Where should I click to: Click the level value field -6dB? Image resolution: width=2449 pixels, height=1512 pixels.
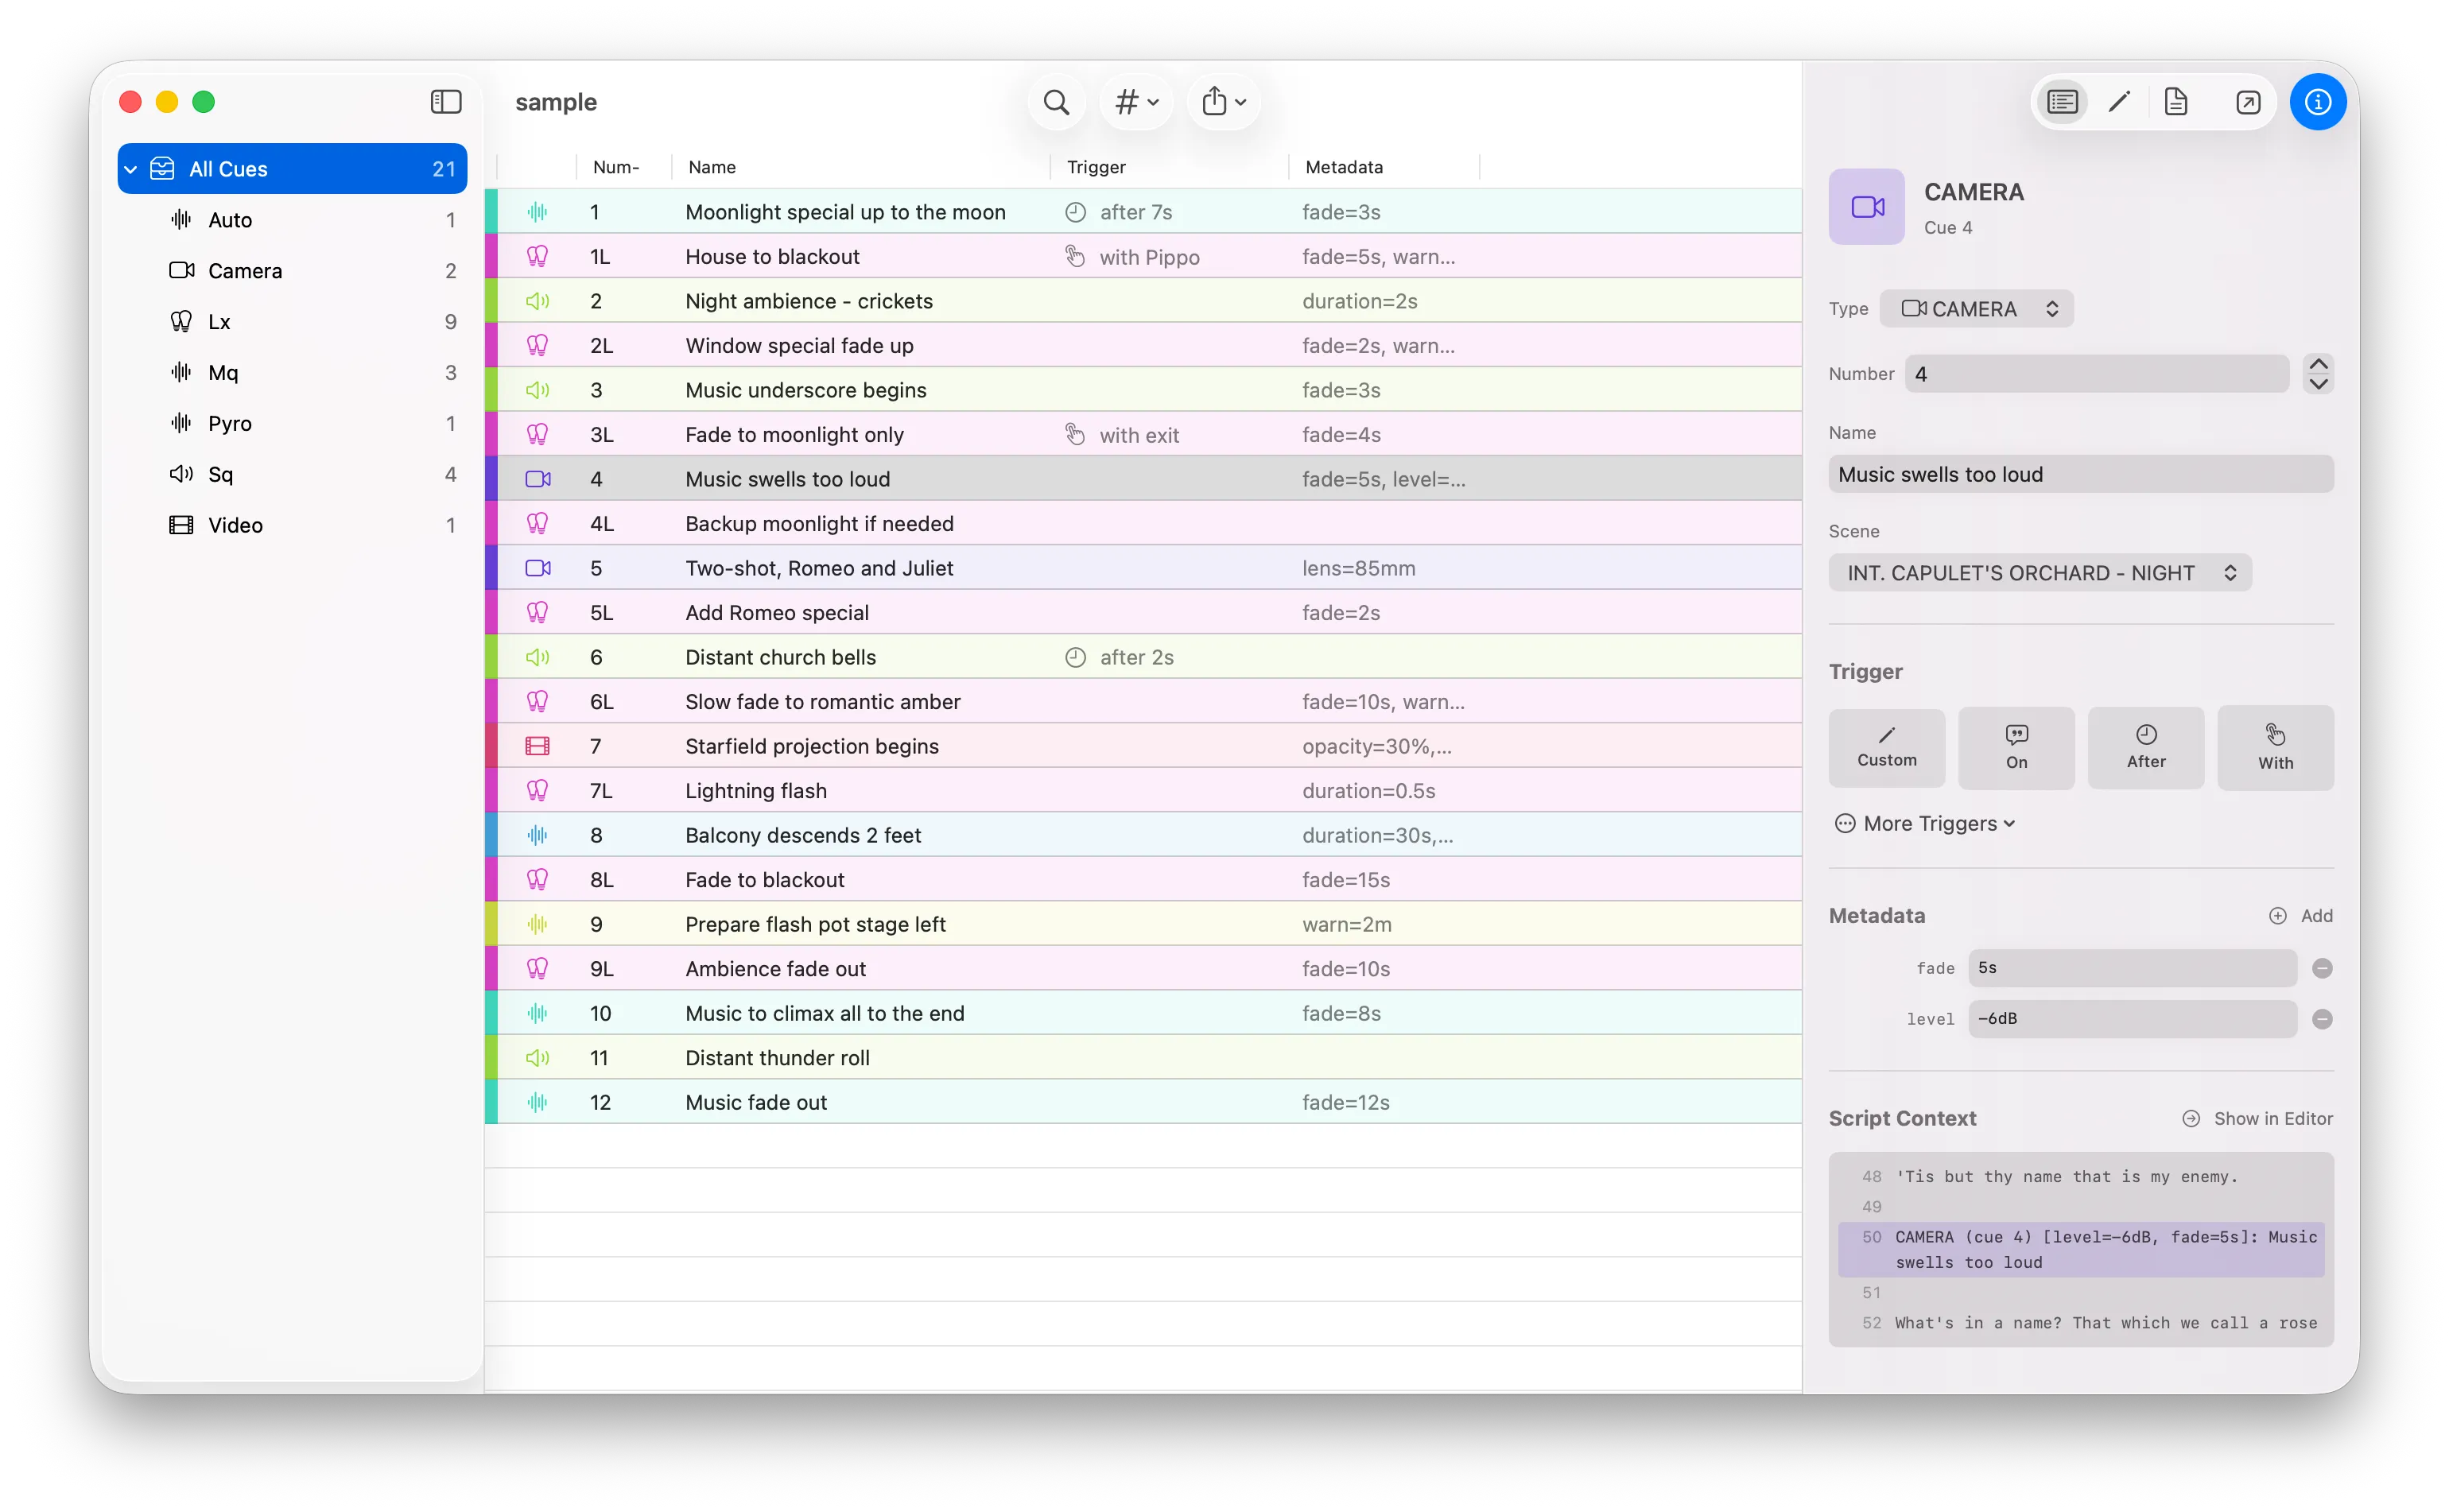(x=2132, y=1019)
